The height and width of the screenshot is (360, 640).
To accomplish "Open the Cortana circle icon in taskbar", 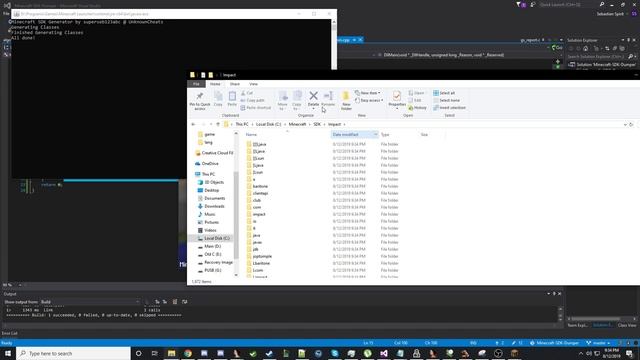I will click(x=138, y=353).
